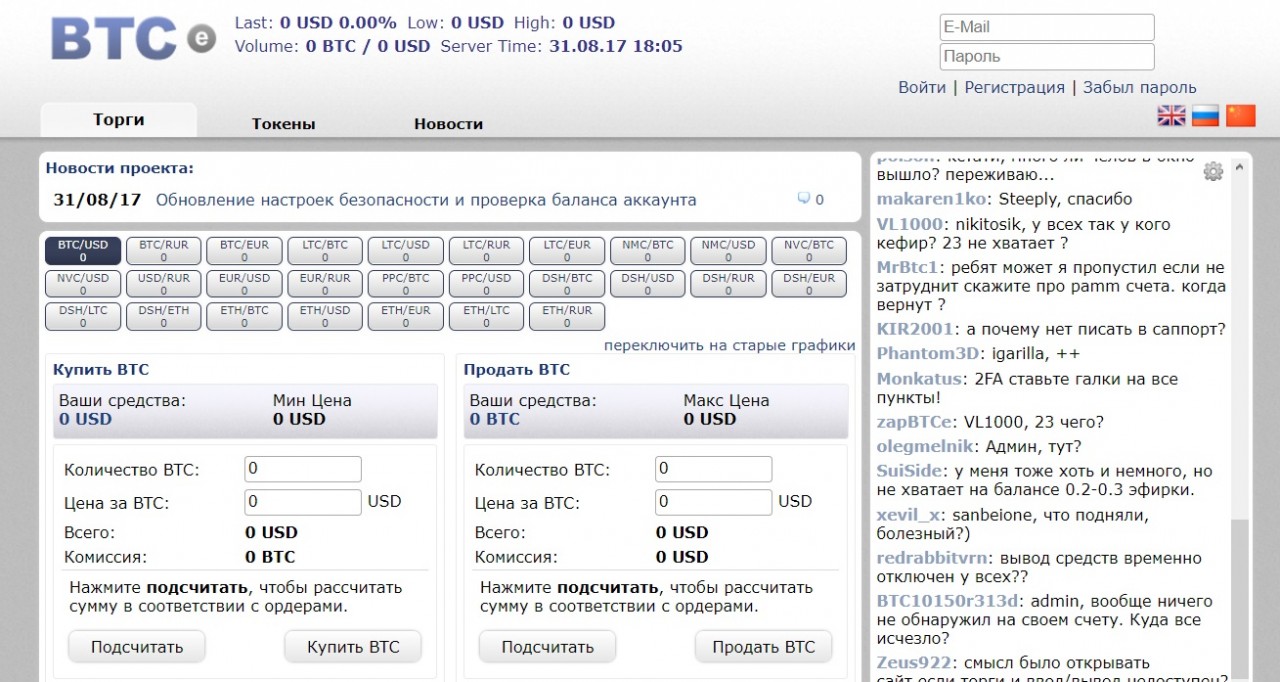Select the DSH/USD pair
The width and height of the screenshot is (1280, 682).
(x=648, y=284)
